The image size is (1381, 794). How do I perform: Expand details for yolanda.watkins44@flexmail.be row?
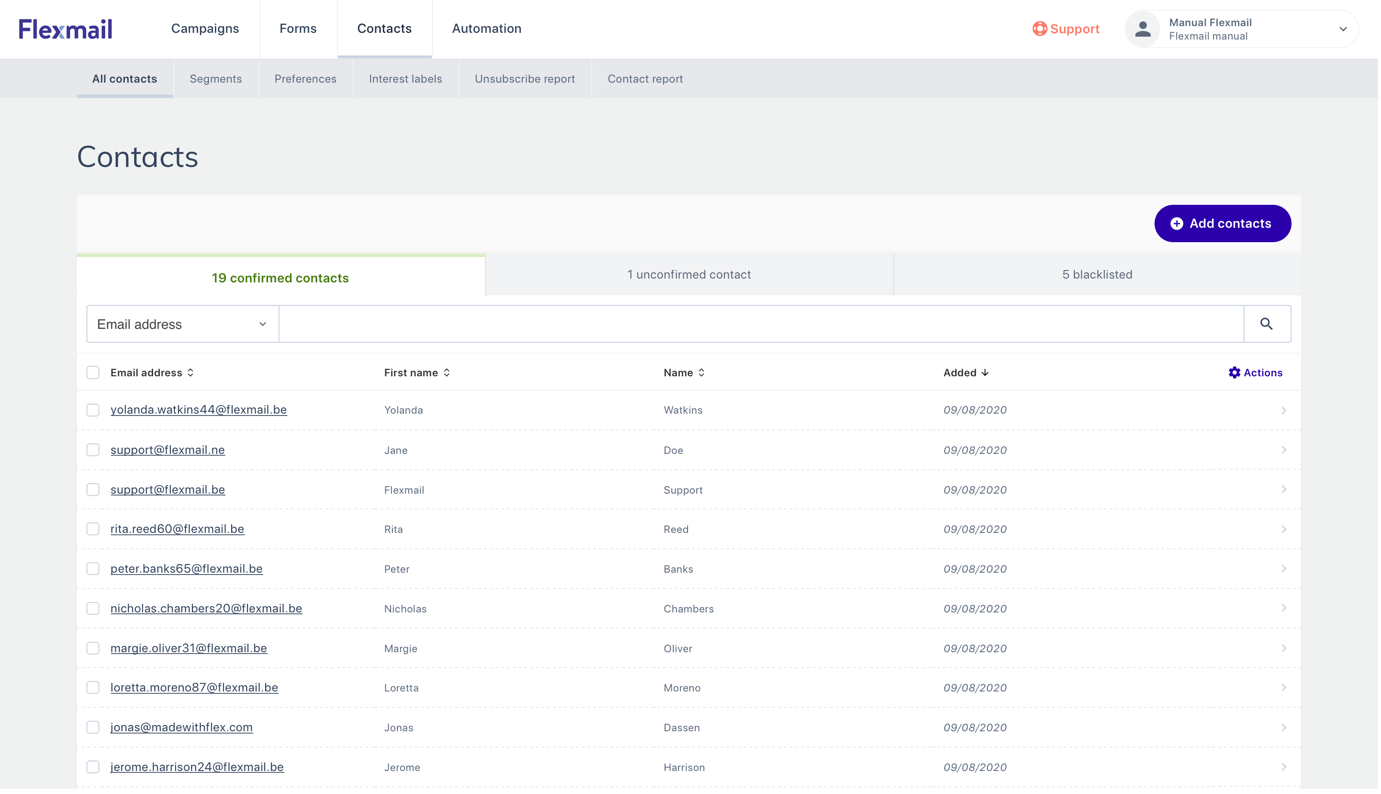(x=1284, y=409)
